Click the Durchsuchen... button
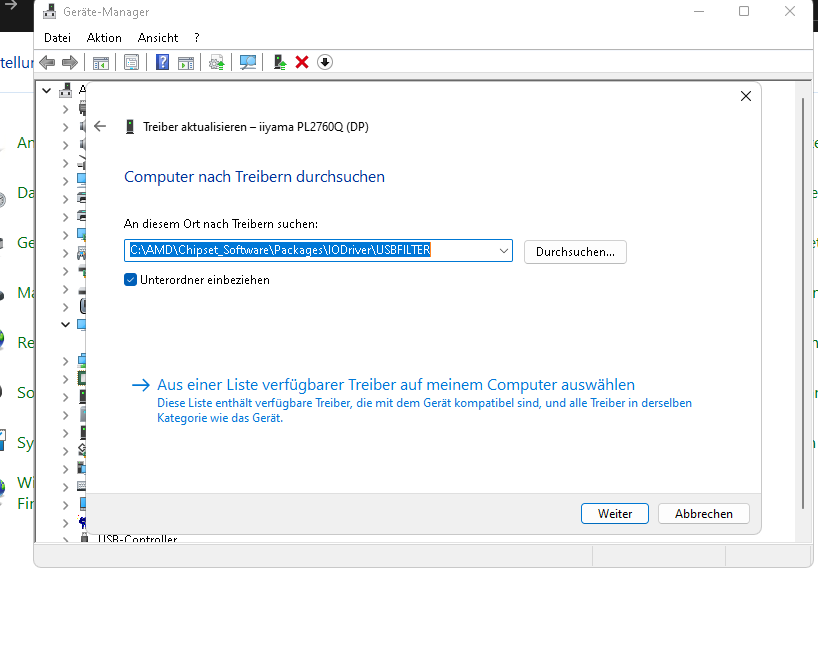Image resolution: width=818 pixels, height=664 pixels. (x=575, y=252)
